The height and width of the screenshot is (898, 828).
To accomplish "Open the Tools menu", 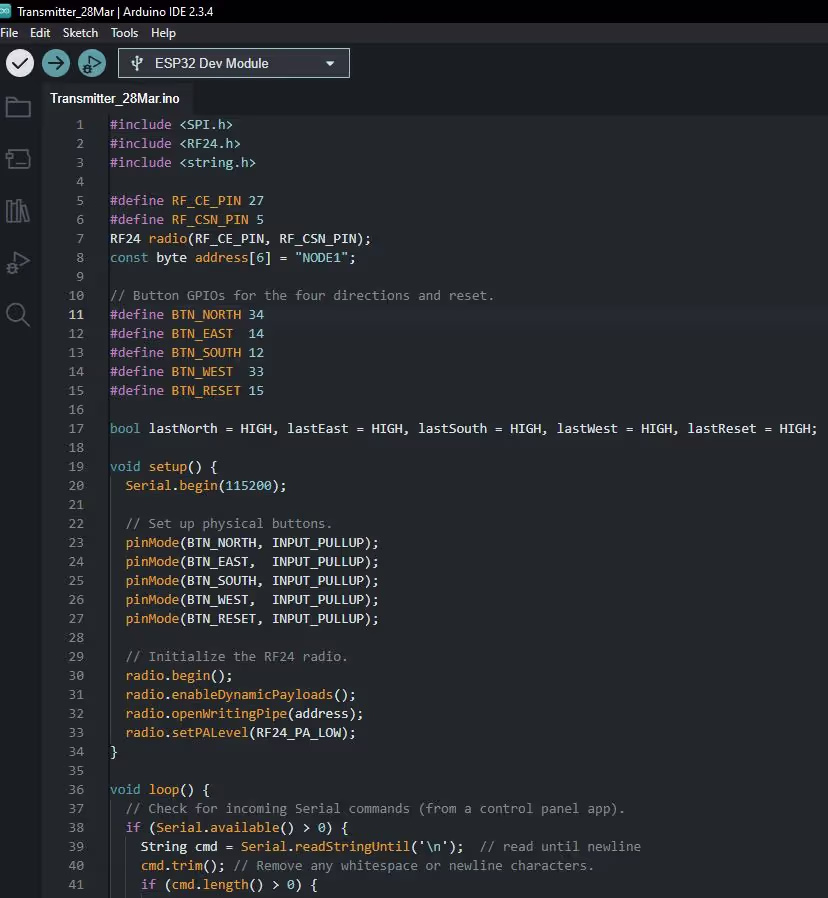I will tap(124, 33).
